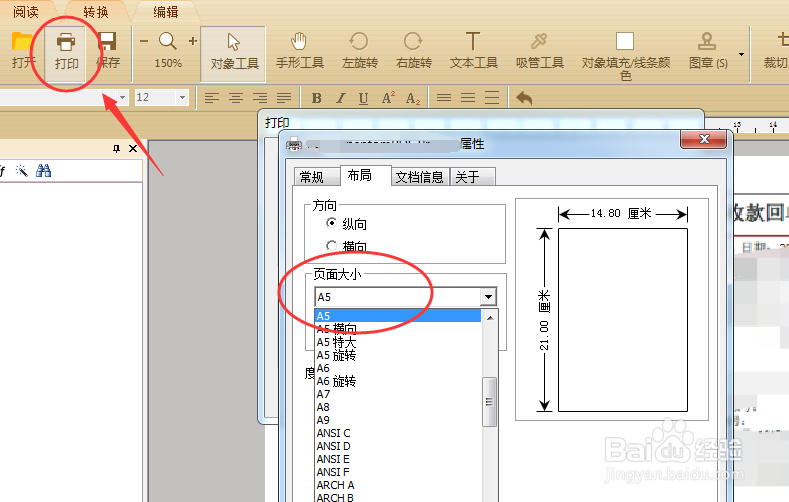789x502 pixels.
Task: Align text left
Action: 212,98
